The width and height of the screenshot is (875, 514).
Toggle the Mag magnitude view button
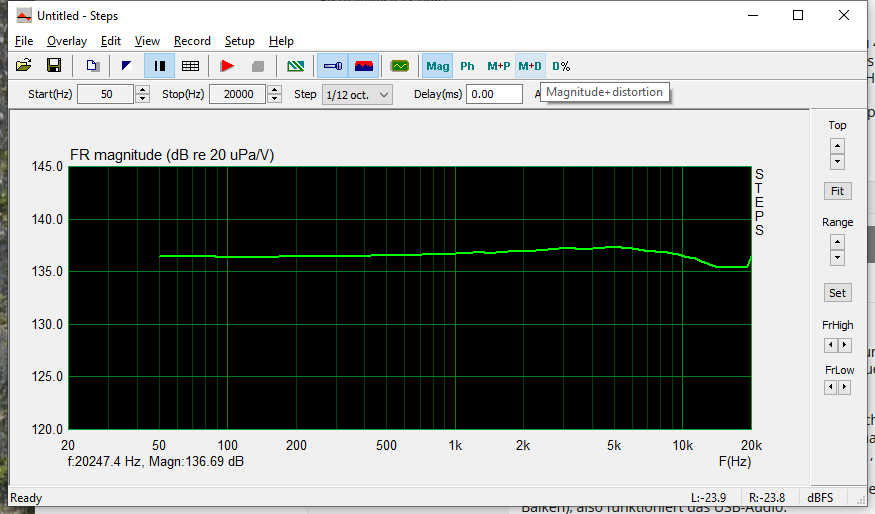click(x=437, y=66)
